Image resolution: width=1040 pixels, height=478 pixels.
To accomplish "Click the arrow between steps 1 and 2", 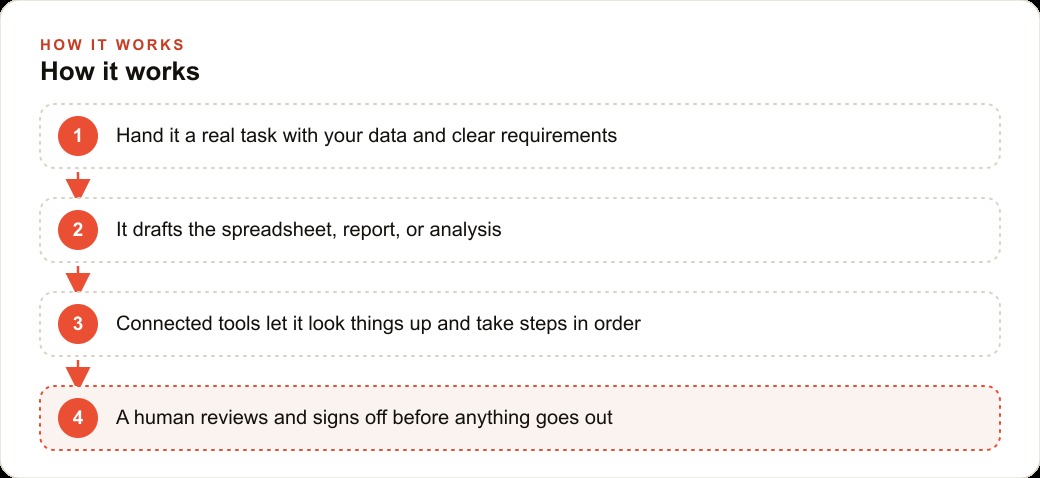I will (78, 184).
